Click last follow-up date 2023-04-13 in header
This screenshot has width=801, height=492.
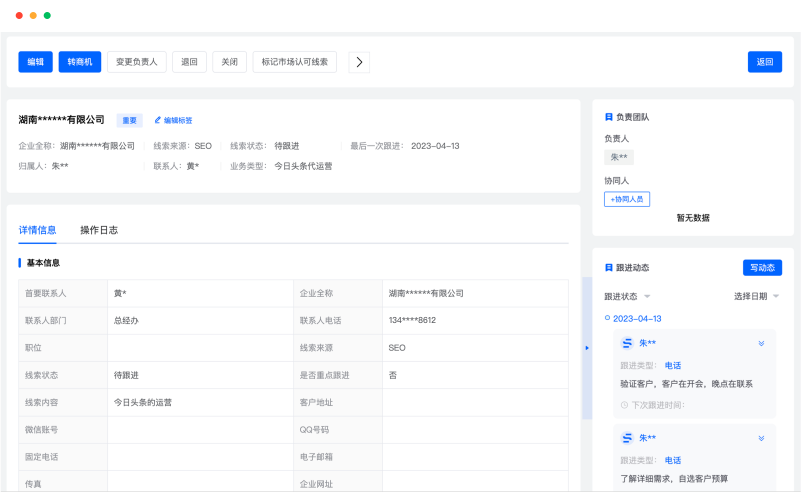coord(435,146)
